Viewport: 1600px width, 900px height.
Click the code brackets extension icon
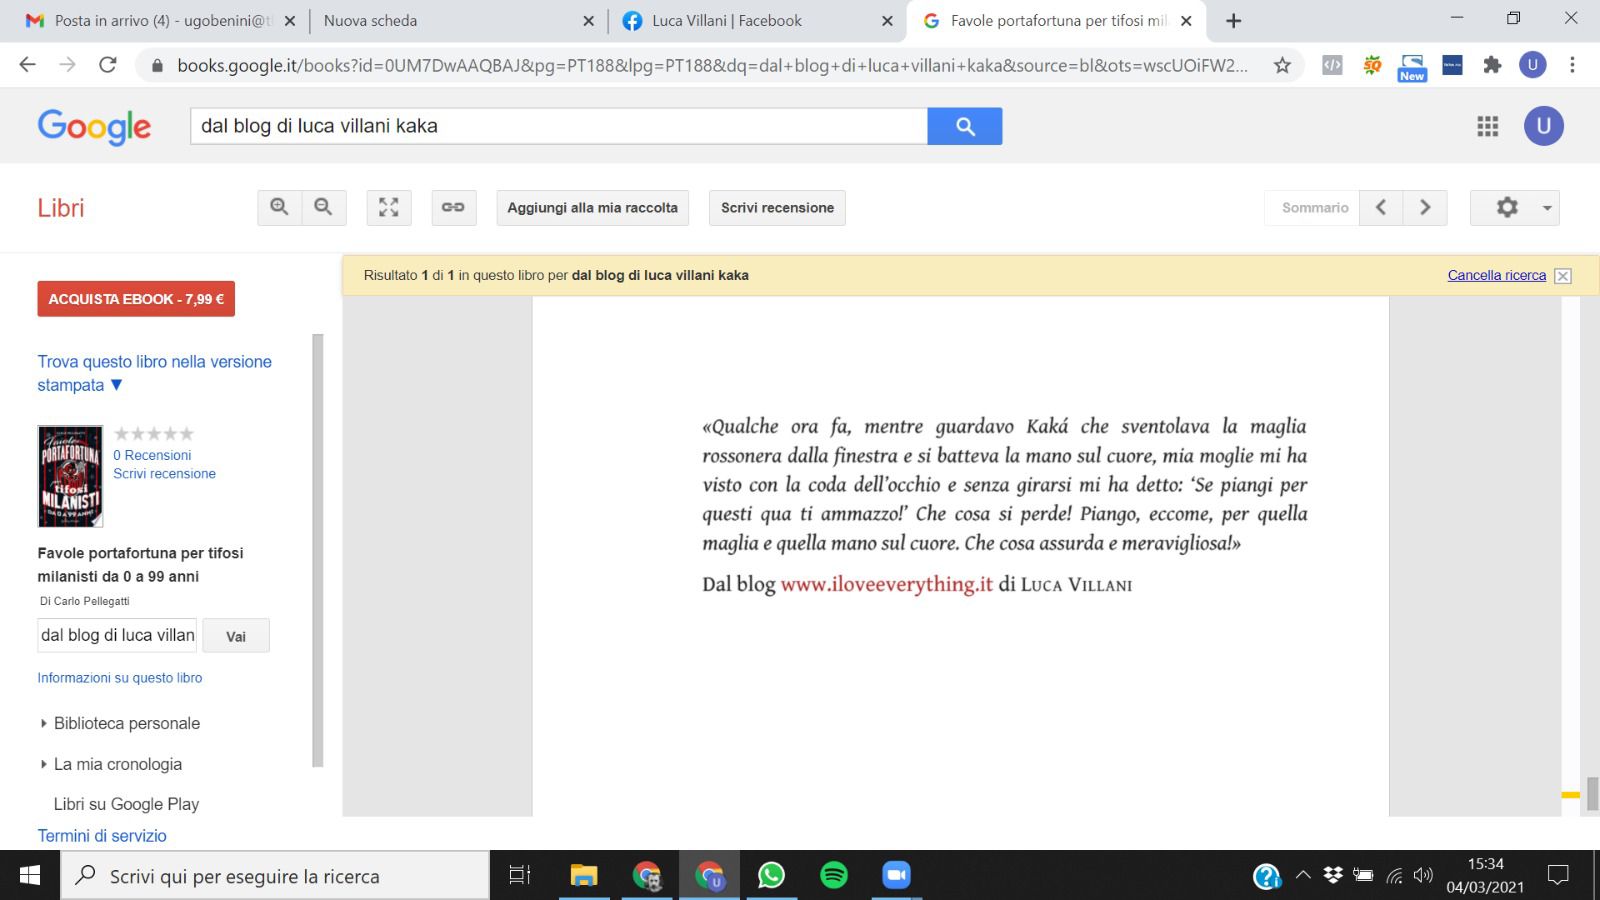click(1332, 65)
